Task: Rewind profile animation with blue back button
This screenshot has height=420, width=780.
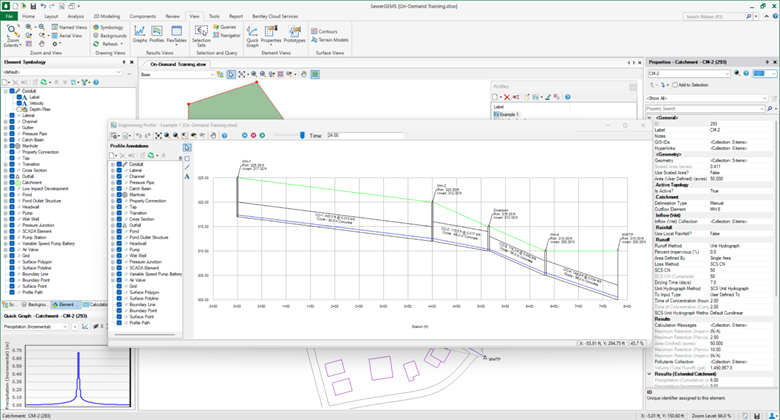Action: (244, 135)
